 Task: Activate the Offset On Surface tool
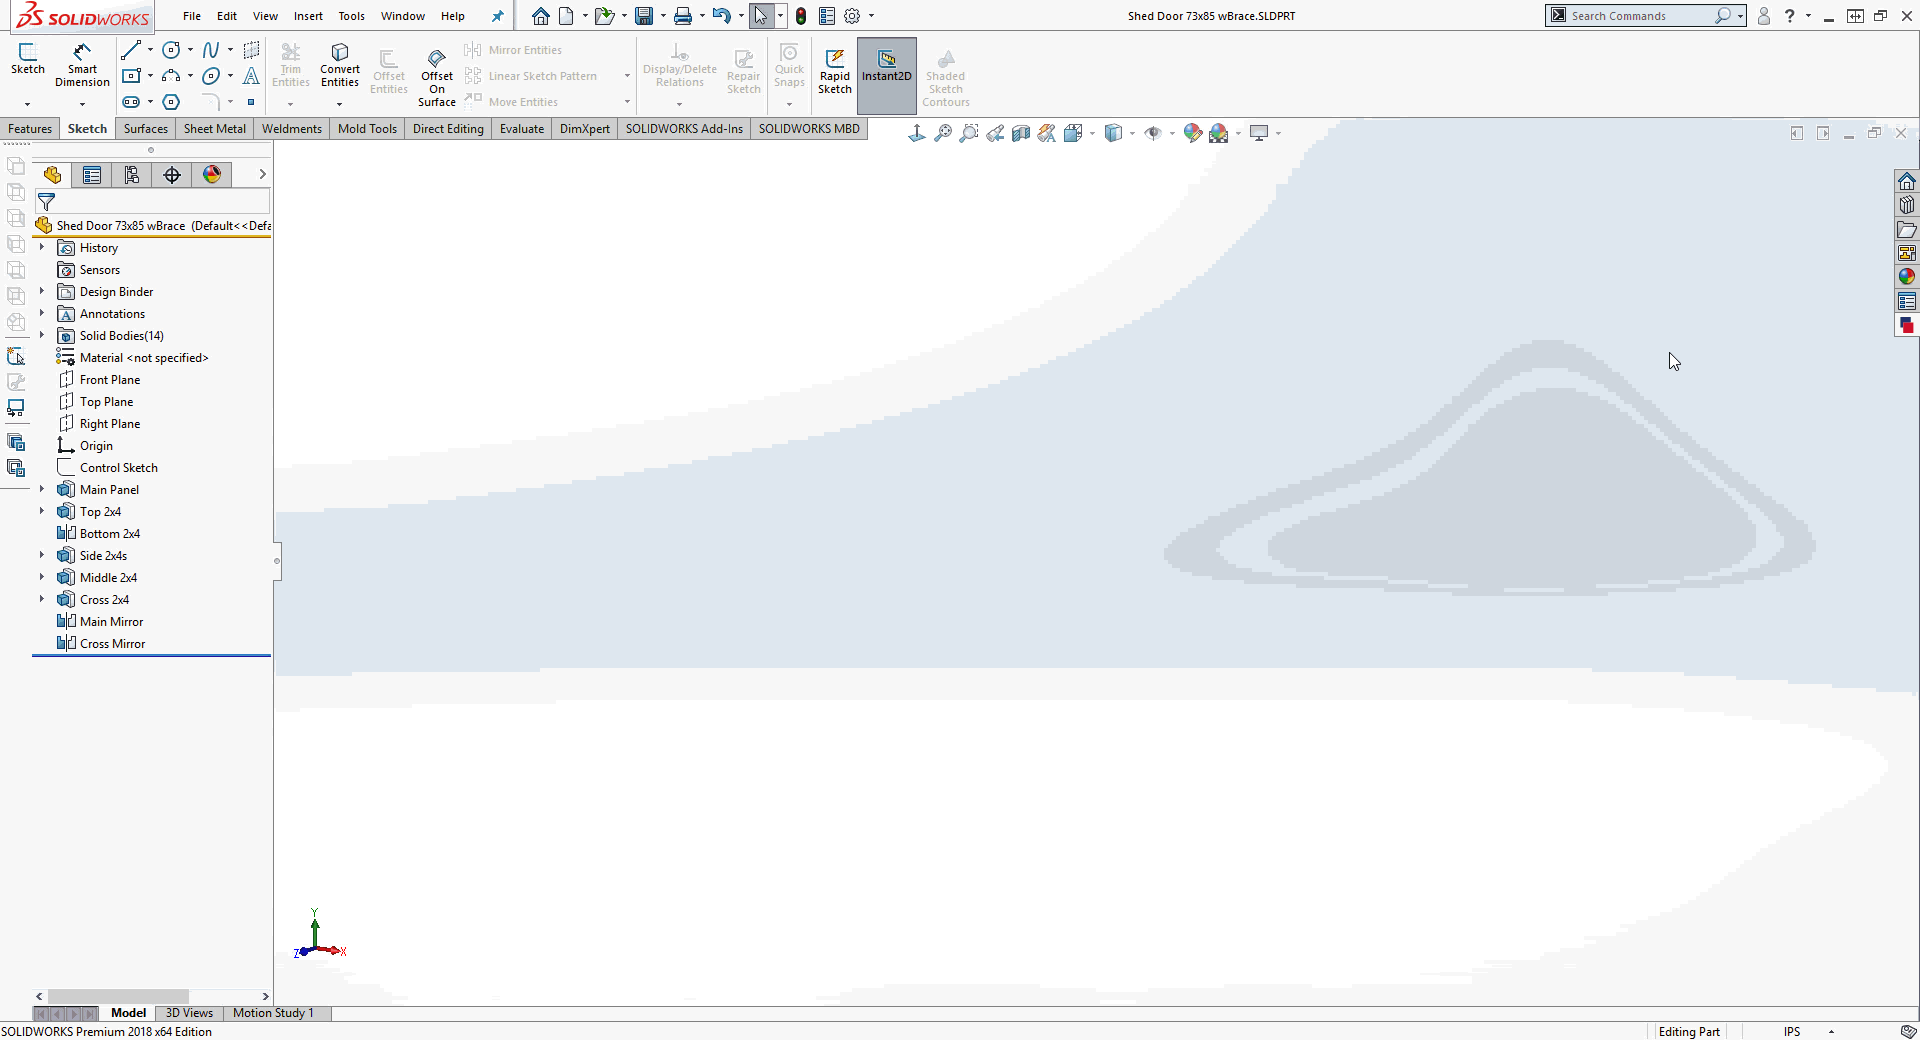[x=437, y=75]
